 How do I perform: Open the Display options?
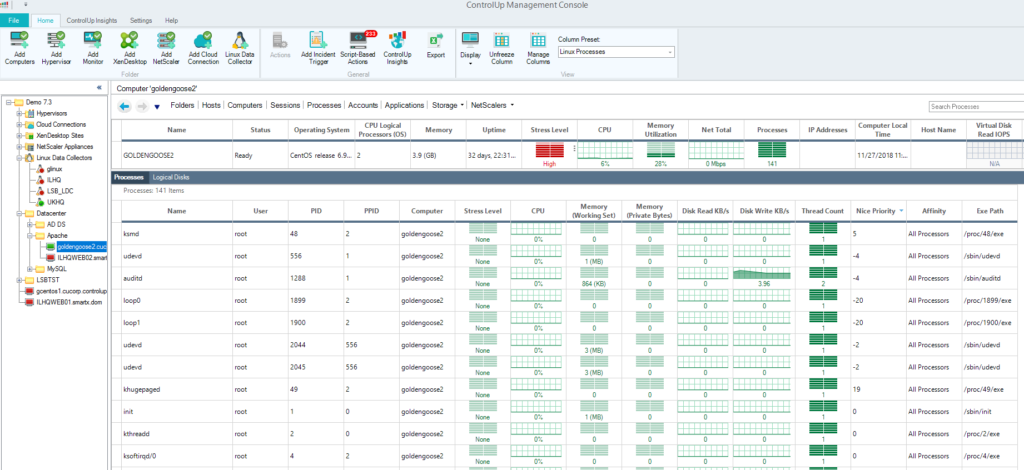[x=470, y=47]
